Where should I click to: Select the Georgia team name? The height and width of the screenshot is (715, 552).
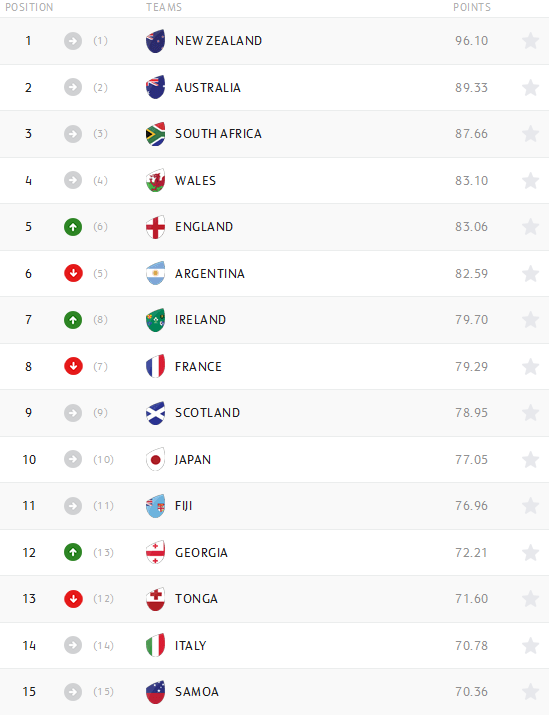coord(201,553)
